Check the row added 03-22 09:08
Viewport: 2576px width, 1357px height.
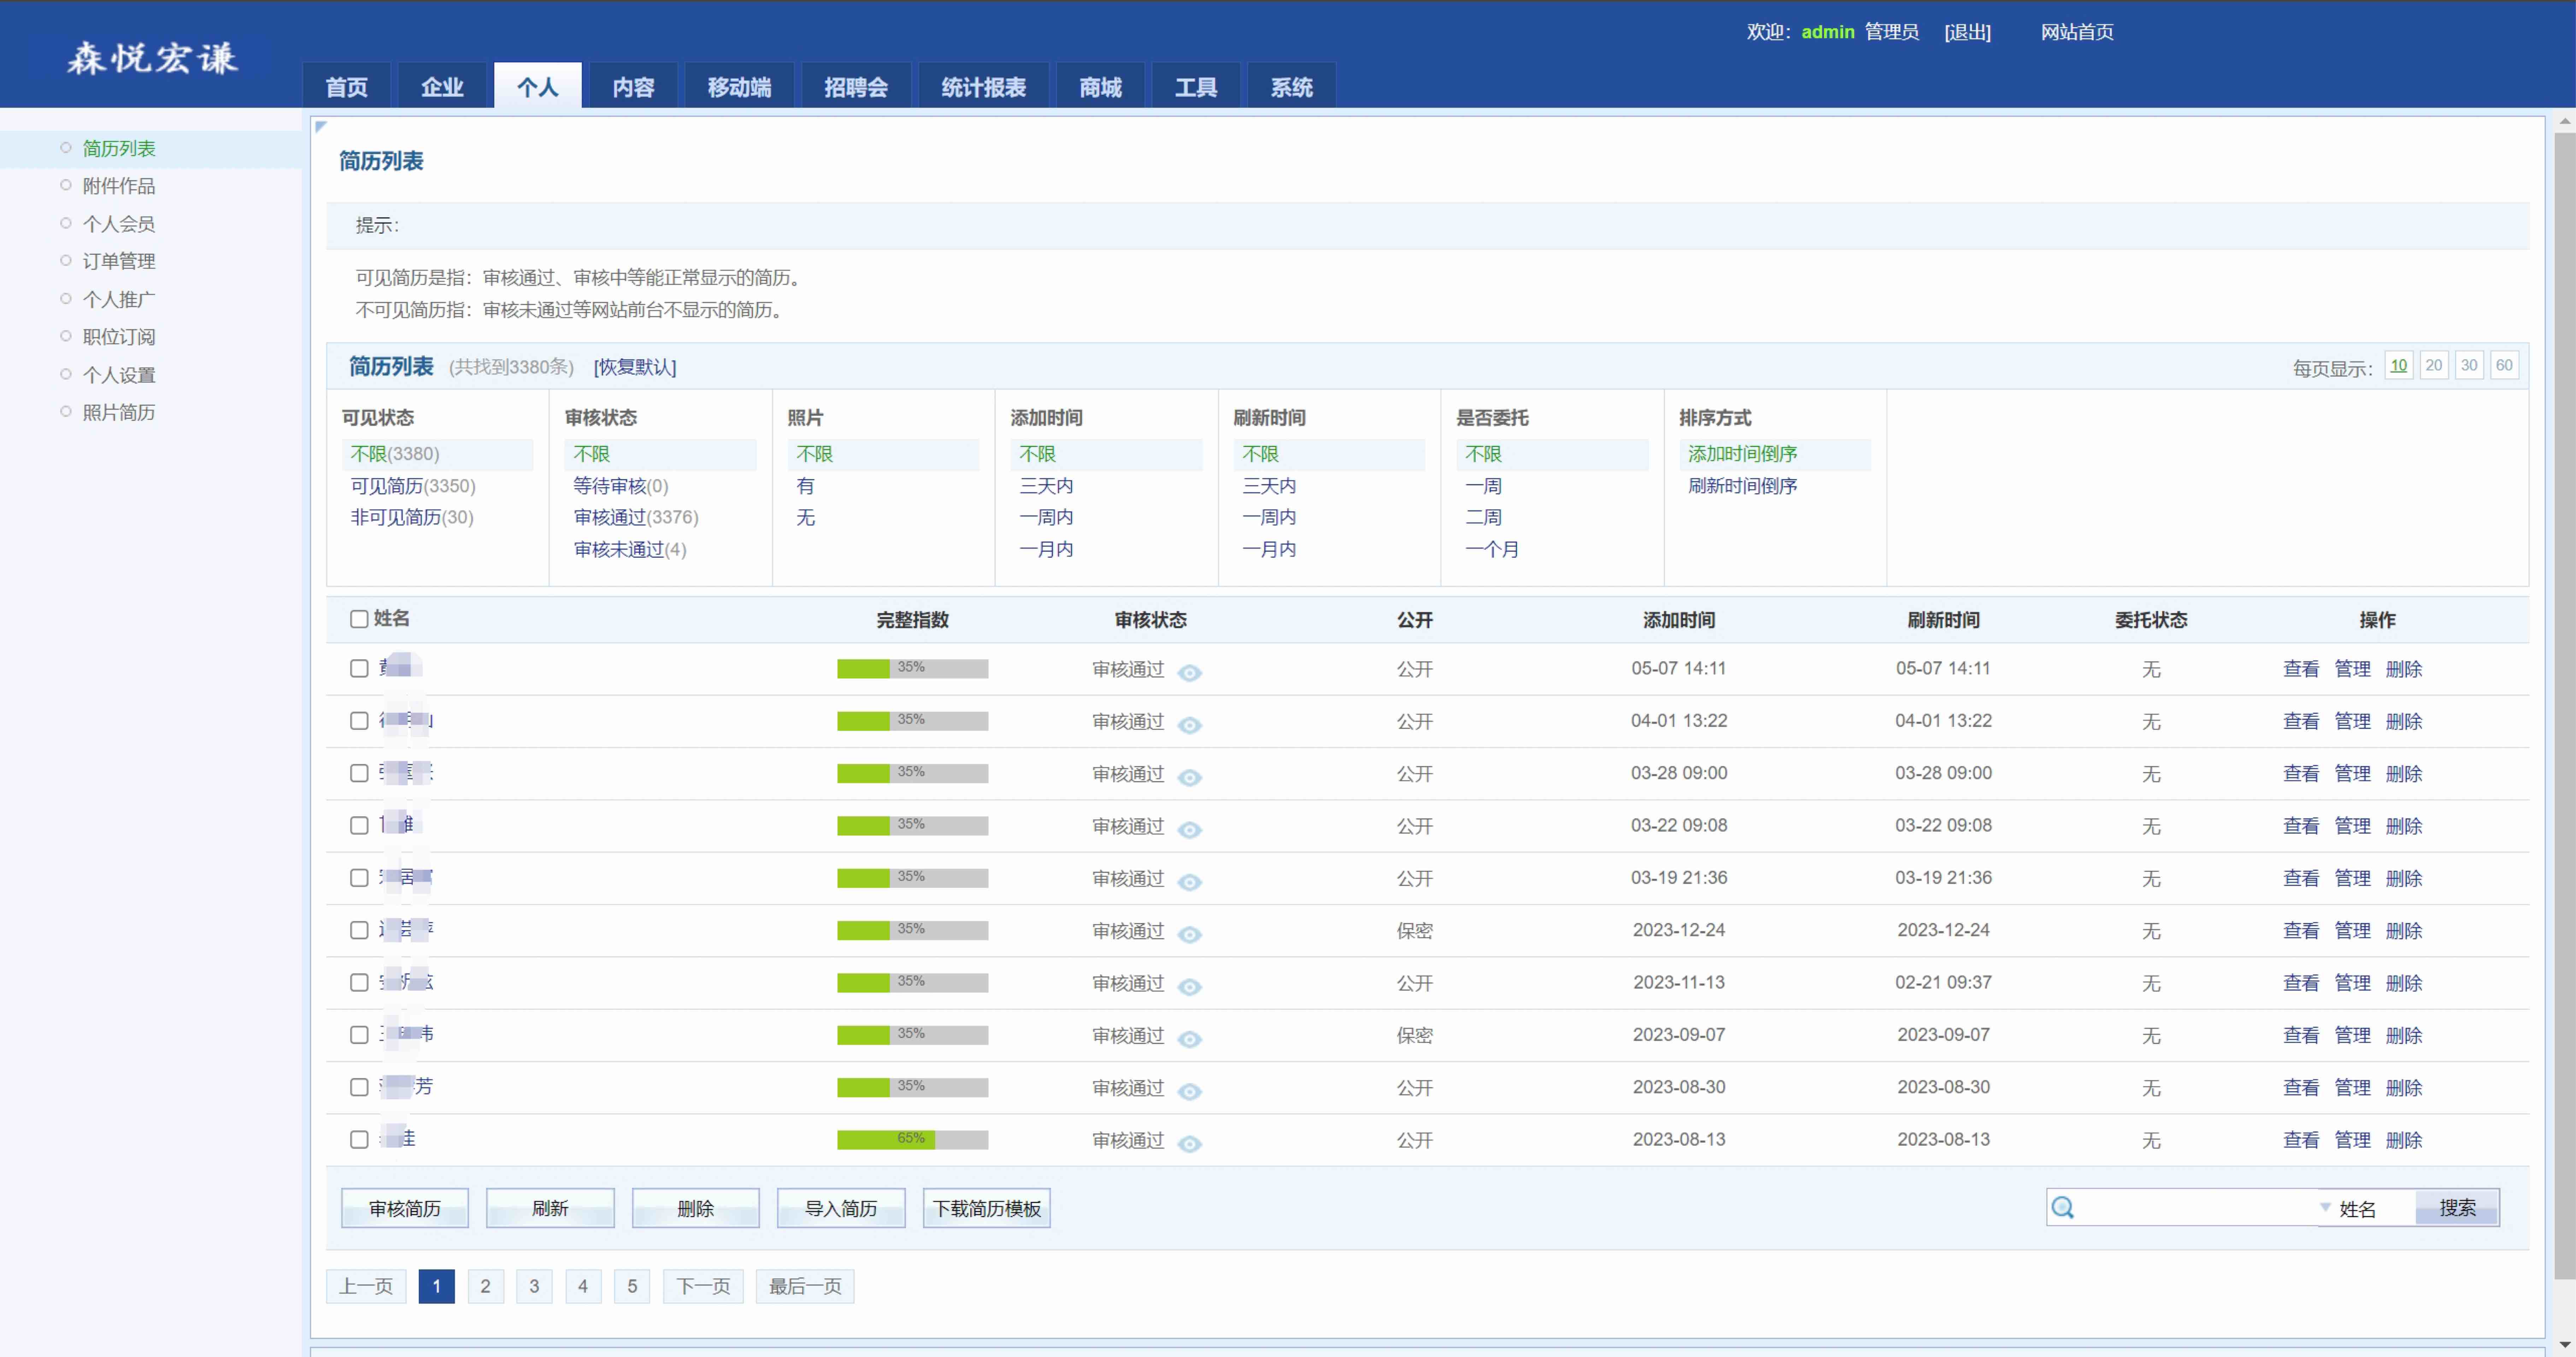(359, 825)
